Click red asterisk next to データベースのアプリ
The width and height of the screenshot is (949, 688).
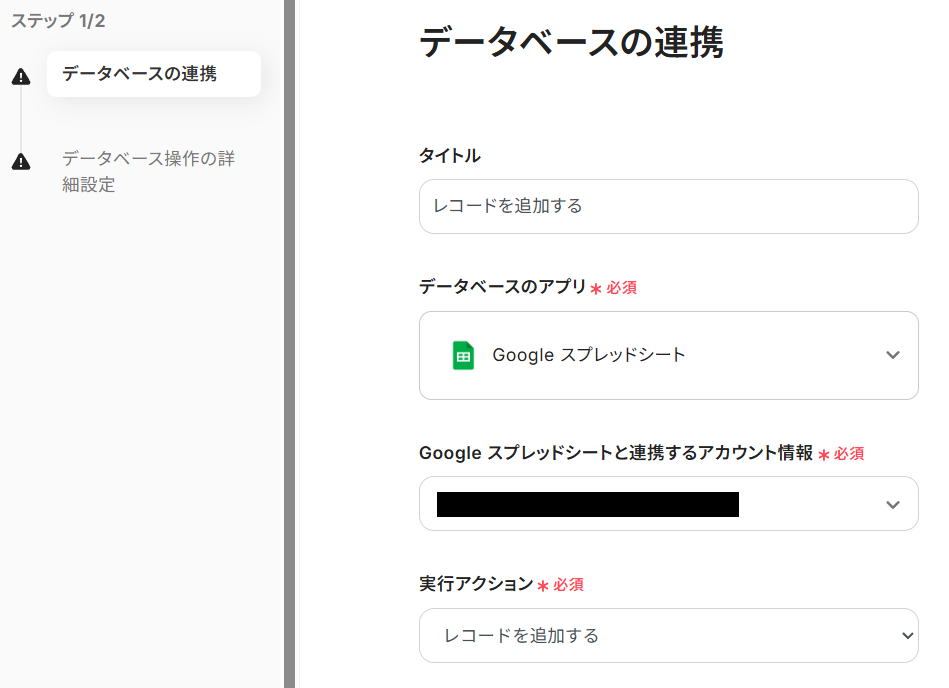(596, 289)
